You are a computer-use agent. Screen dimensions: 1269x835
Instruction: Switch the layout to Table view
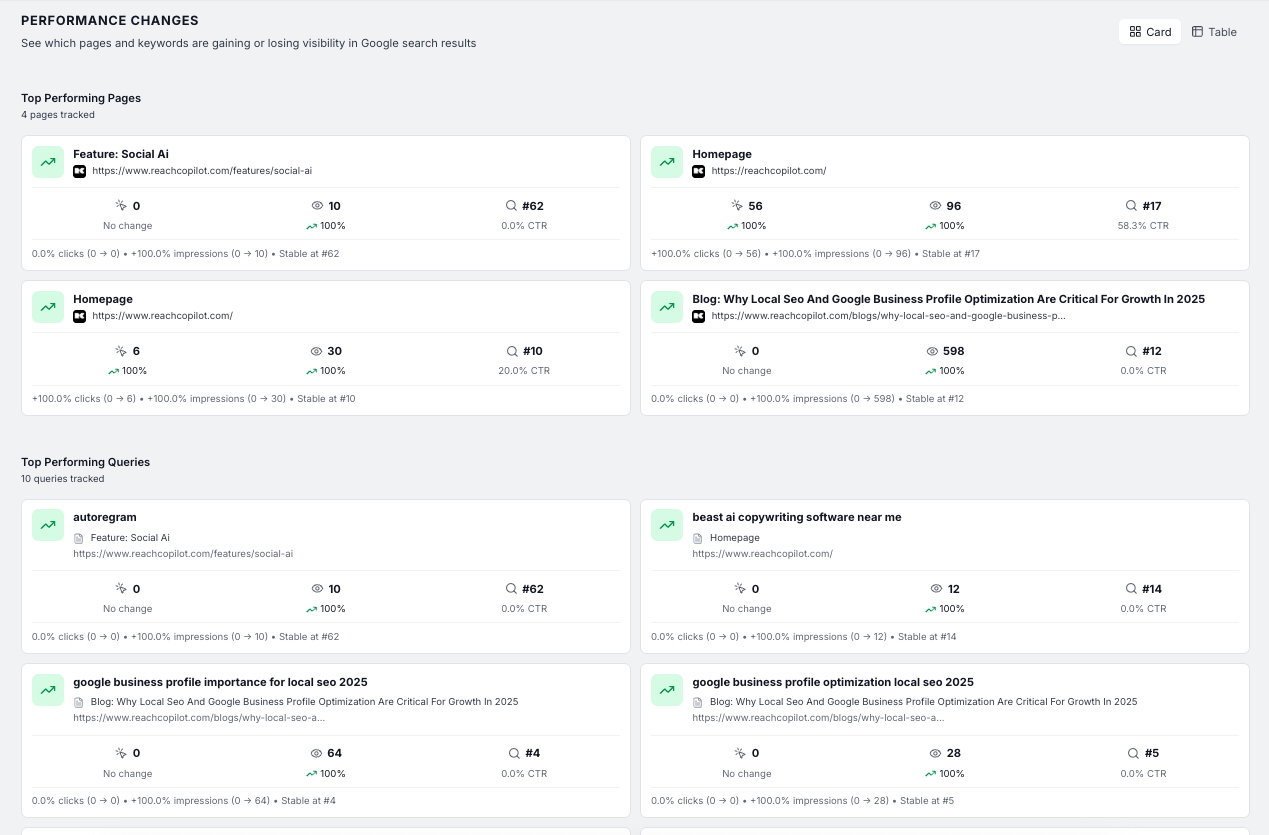coord(1213,31)
